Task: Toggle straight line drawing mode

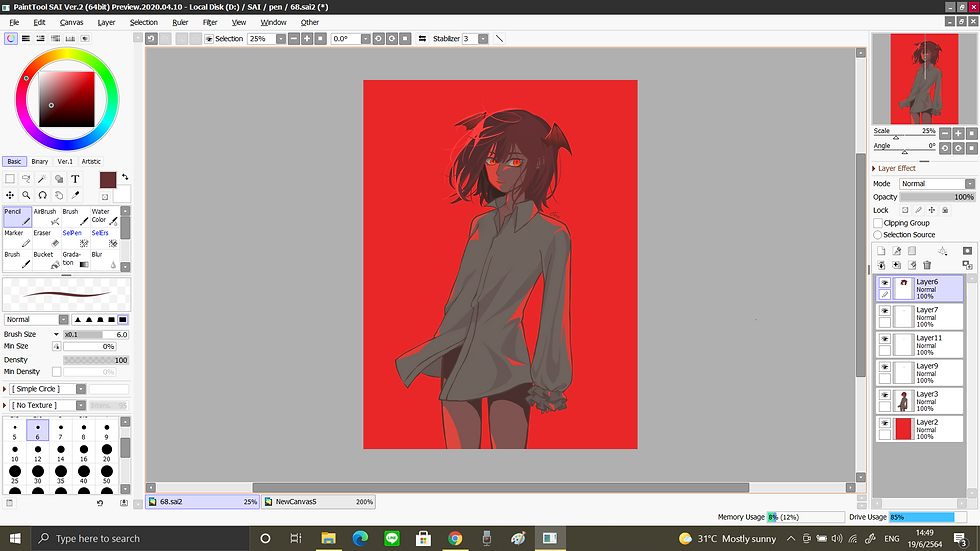Action: click(x=499, y=39)
